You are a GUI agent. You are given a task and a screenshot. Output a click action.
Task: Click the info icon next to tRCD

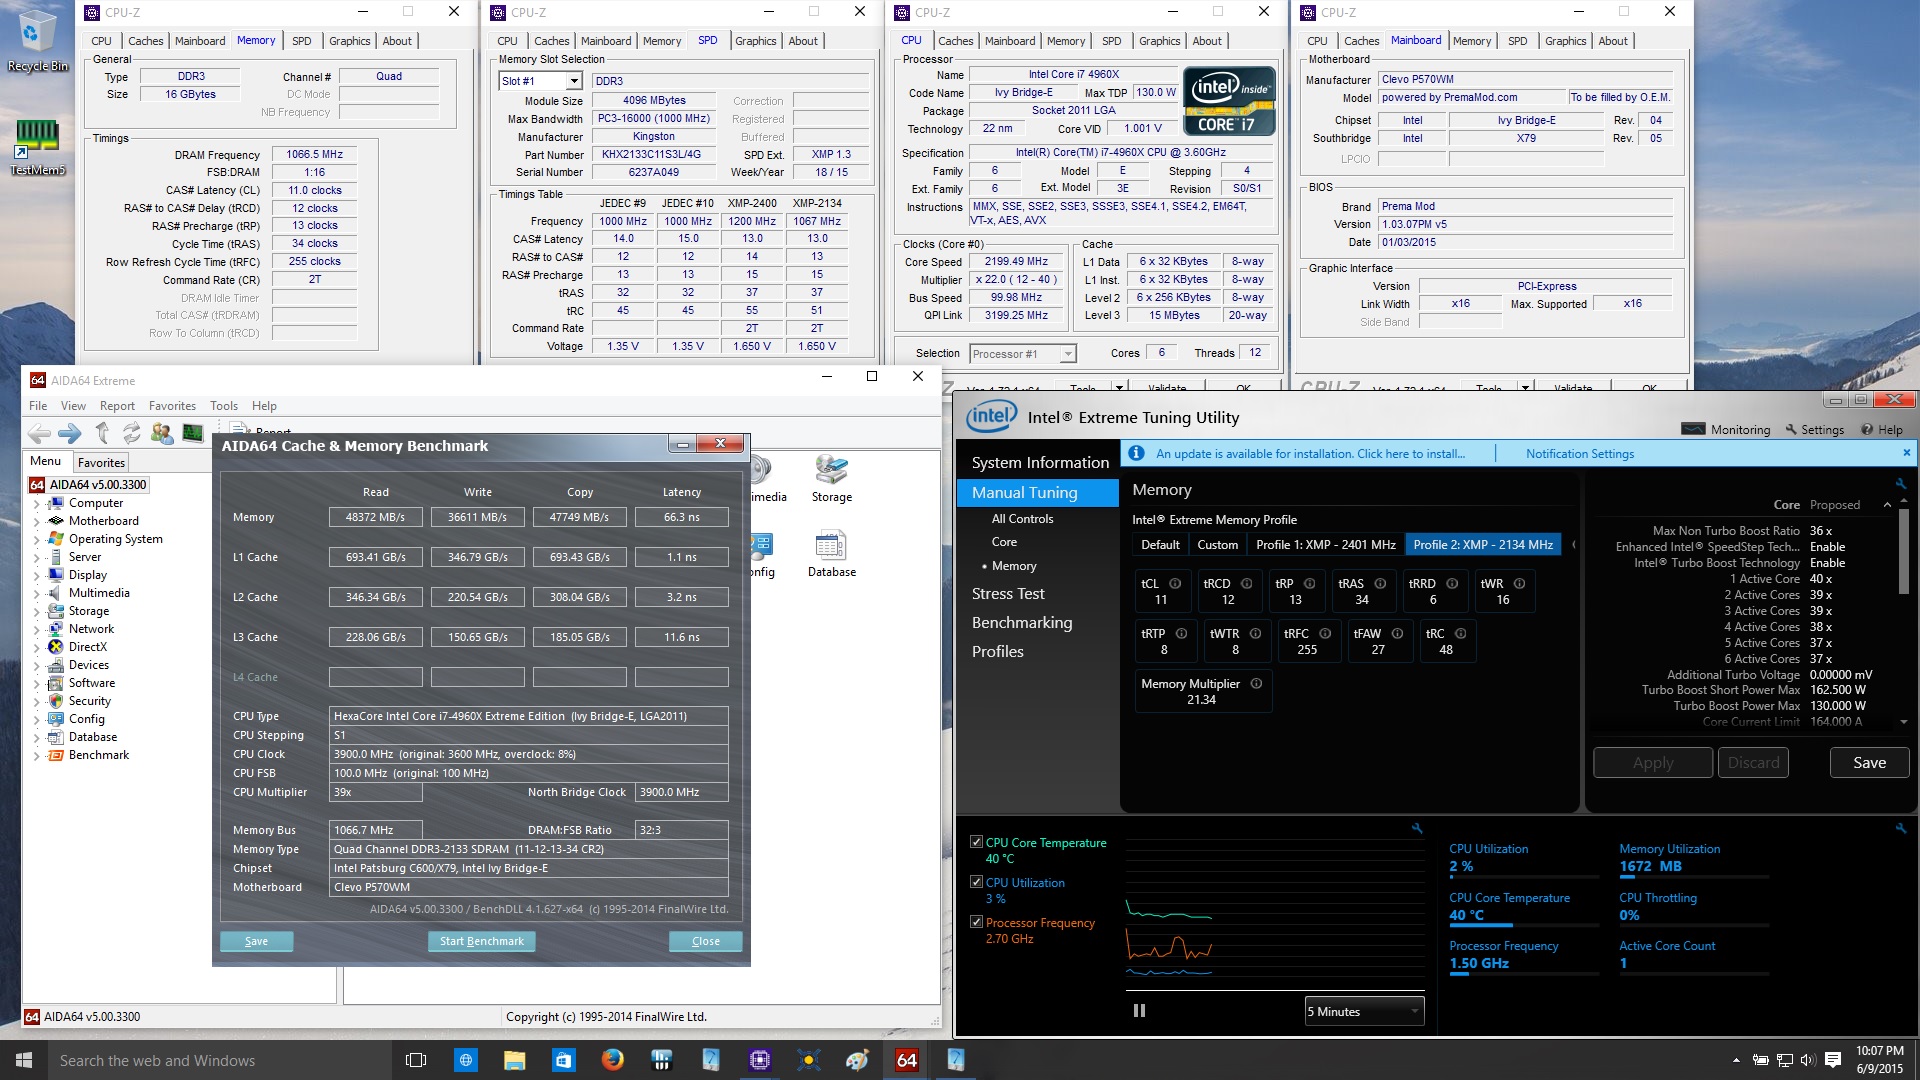coord(1247,583)
